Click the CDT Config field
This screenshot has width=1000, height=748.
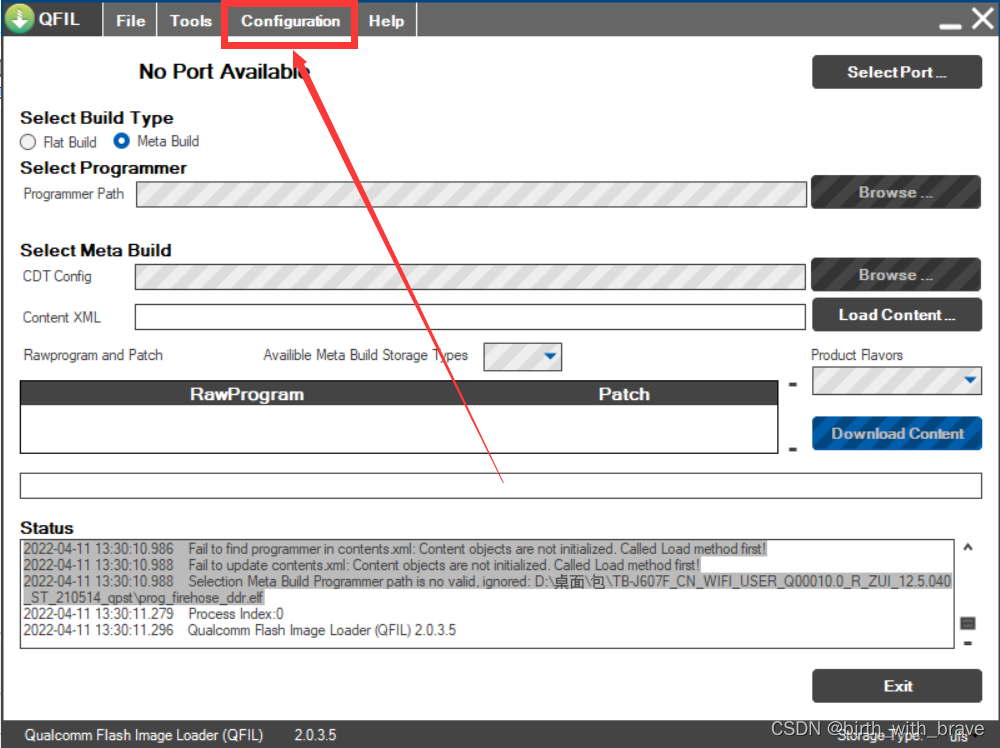point(470,277)
